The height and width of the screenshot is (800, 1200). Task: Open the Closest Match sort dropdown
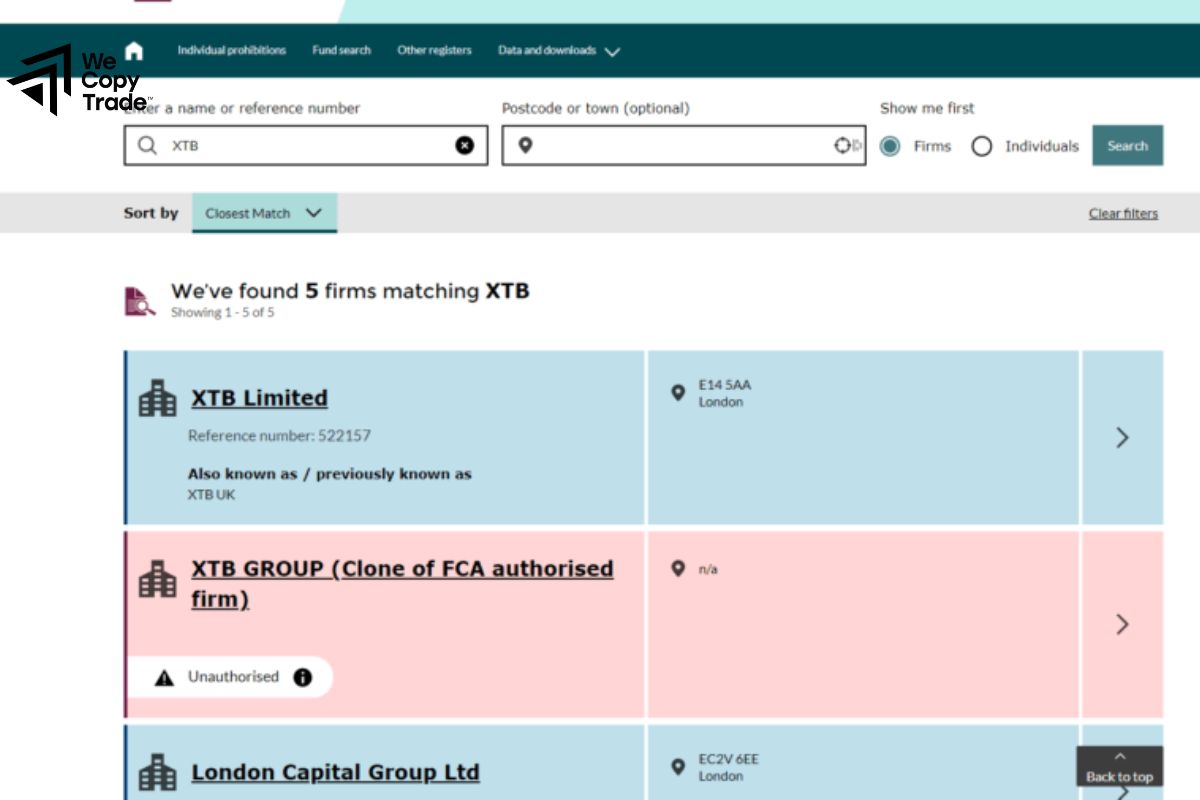(x=264, y=213)
